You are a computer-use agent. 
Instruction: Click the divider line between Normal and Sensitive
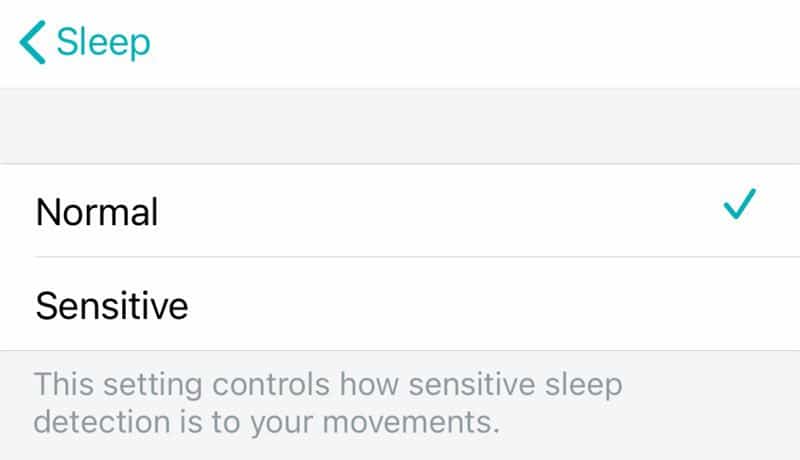[x=400, y=257]
